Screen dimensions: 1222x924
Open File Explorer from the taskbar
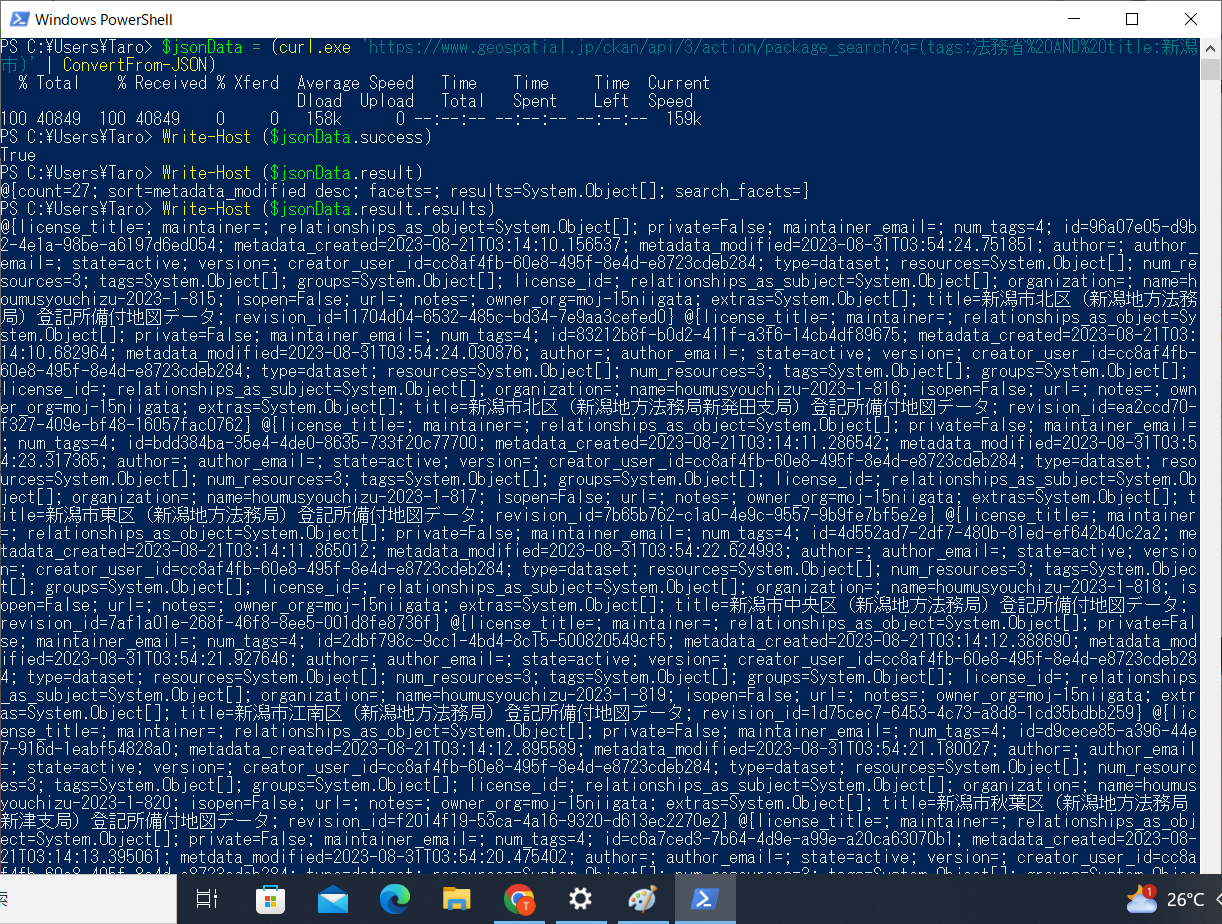tap(457, 899)
